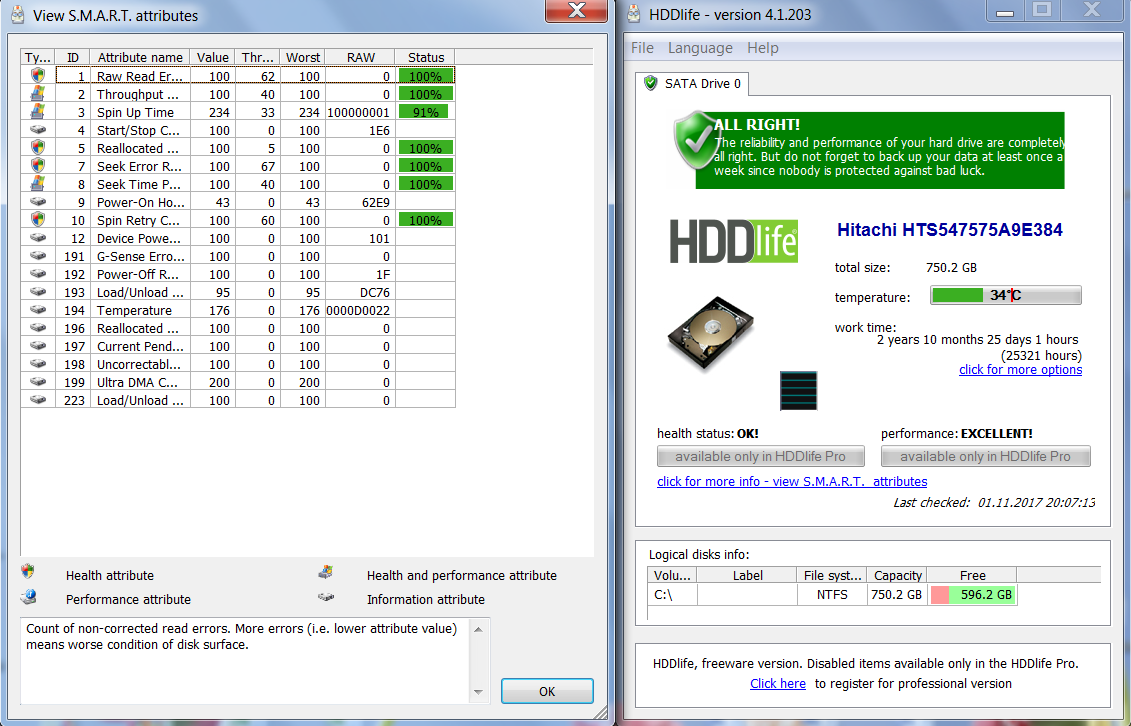1131x726 pixels.
Task: Select the SATA Drive 0 tab
Action: click(692, 84)
